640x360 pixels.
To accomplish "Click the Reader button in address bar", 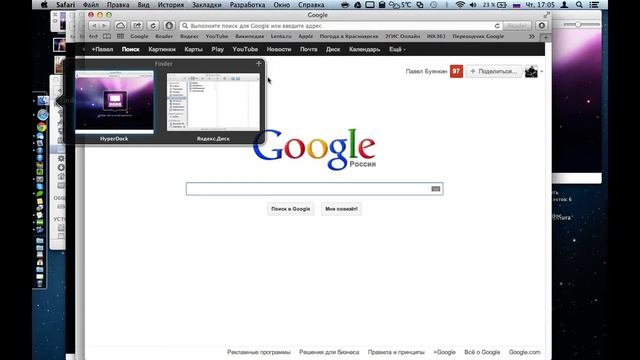I will [x=517, y=25].
